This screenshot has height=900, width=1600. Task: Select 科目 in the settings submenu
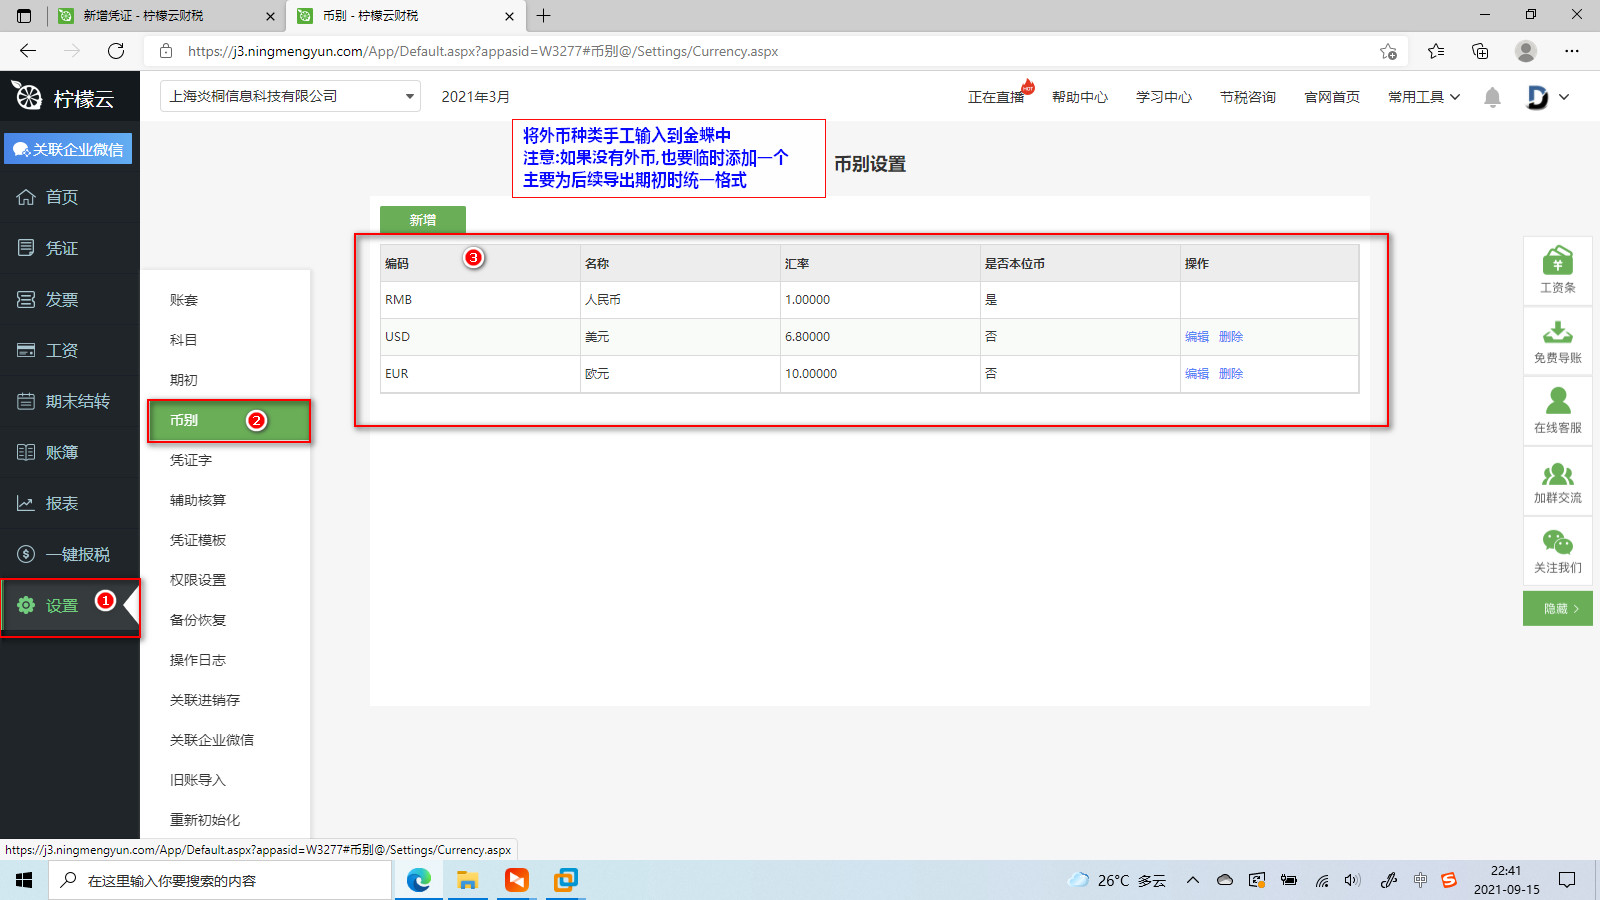[x=184, y=340]
